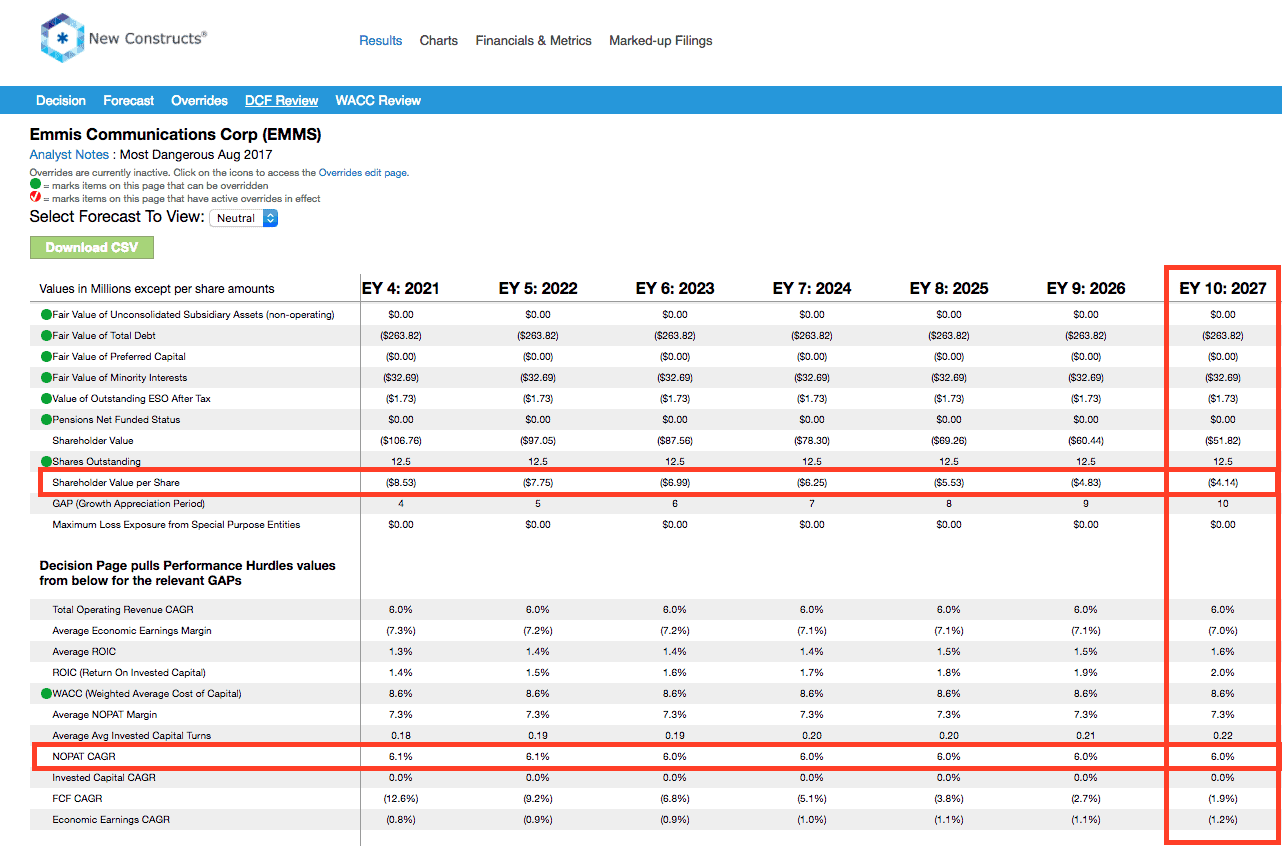This screenshot has width=1282, height=846.
Task: Click the 0.22 capital turns value
Action: tap(1223, 736)
